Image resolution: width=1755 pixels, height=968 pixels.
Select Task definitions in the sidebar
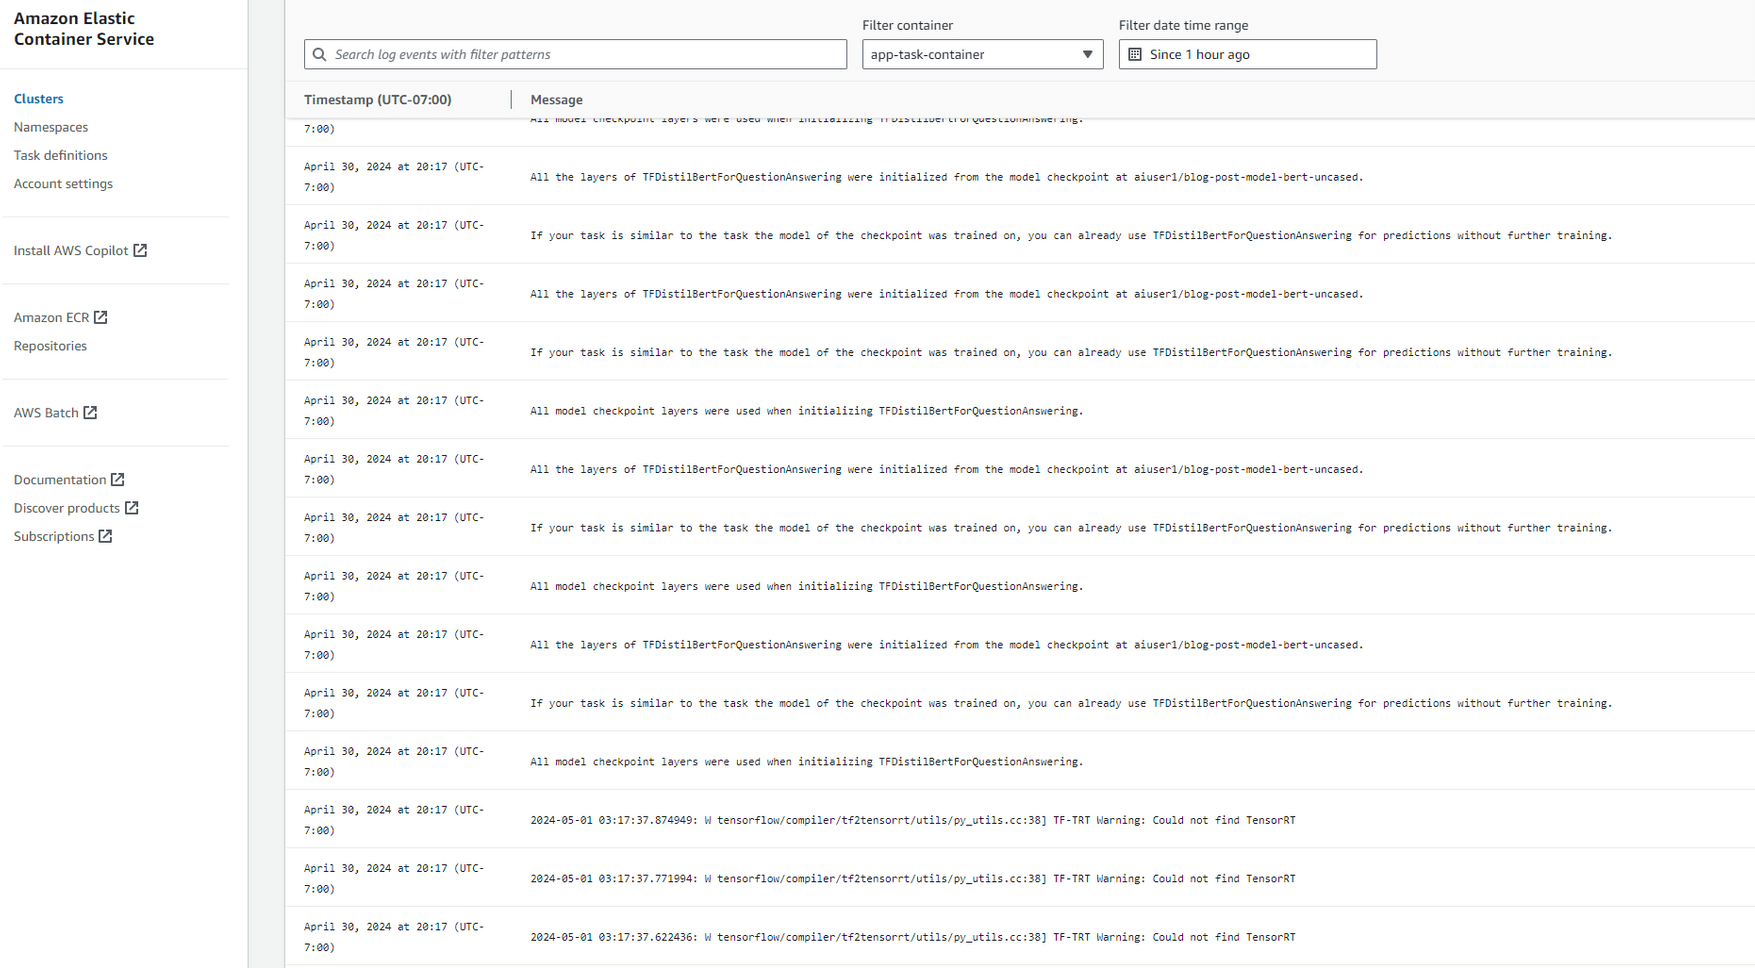[x=60, y=155]
